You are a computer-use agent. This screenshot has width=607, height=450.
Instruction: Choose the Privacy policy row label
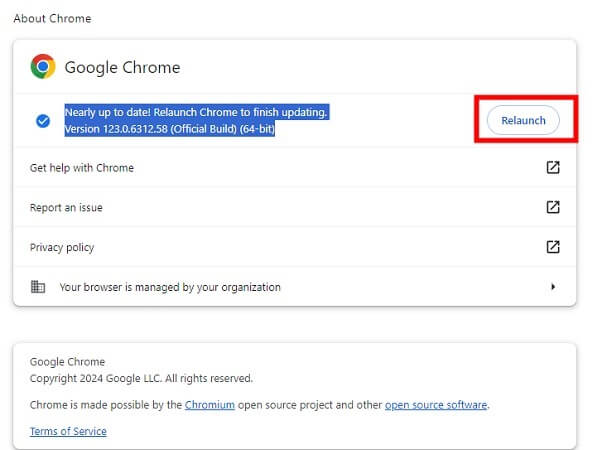pos(62,247)
